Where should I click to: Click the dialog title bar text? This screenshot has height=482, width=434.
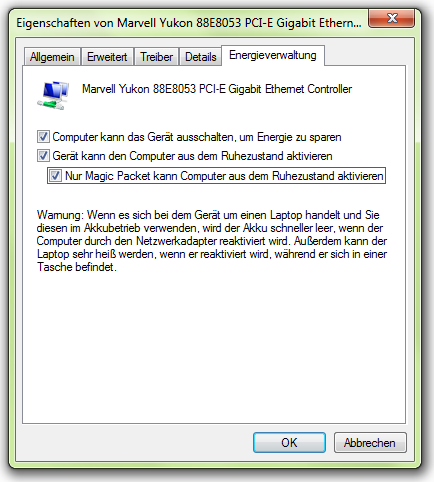(x=189, y=23)
